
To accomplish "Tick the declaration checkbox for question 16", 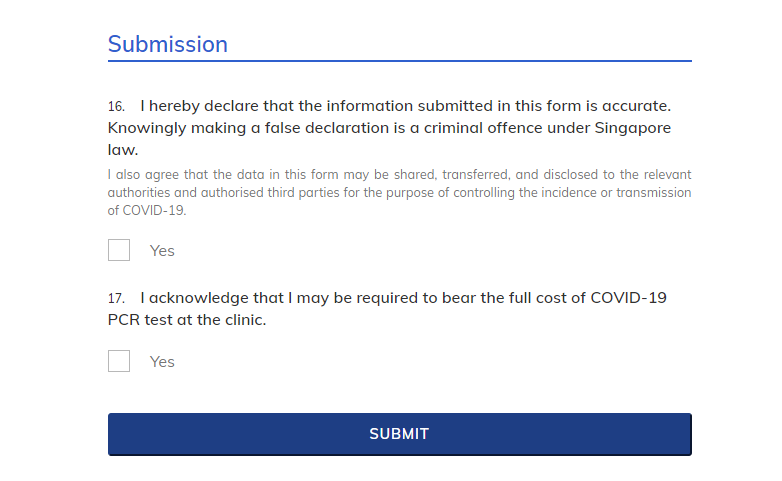I will [119, 250].
